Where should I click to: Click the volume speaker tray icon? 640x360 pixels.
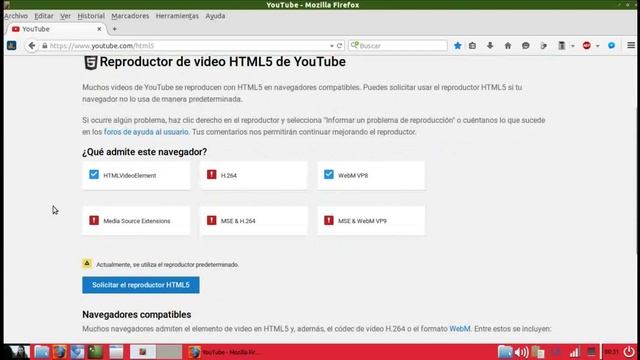coord(522,352)
